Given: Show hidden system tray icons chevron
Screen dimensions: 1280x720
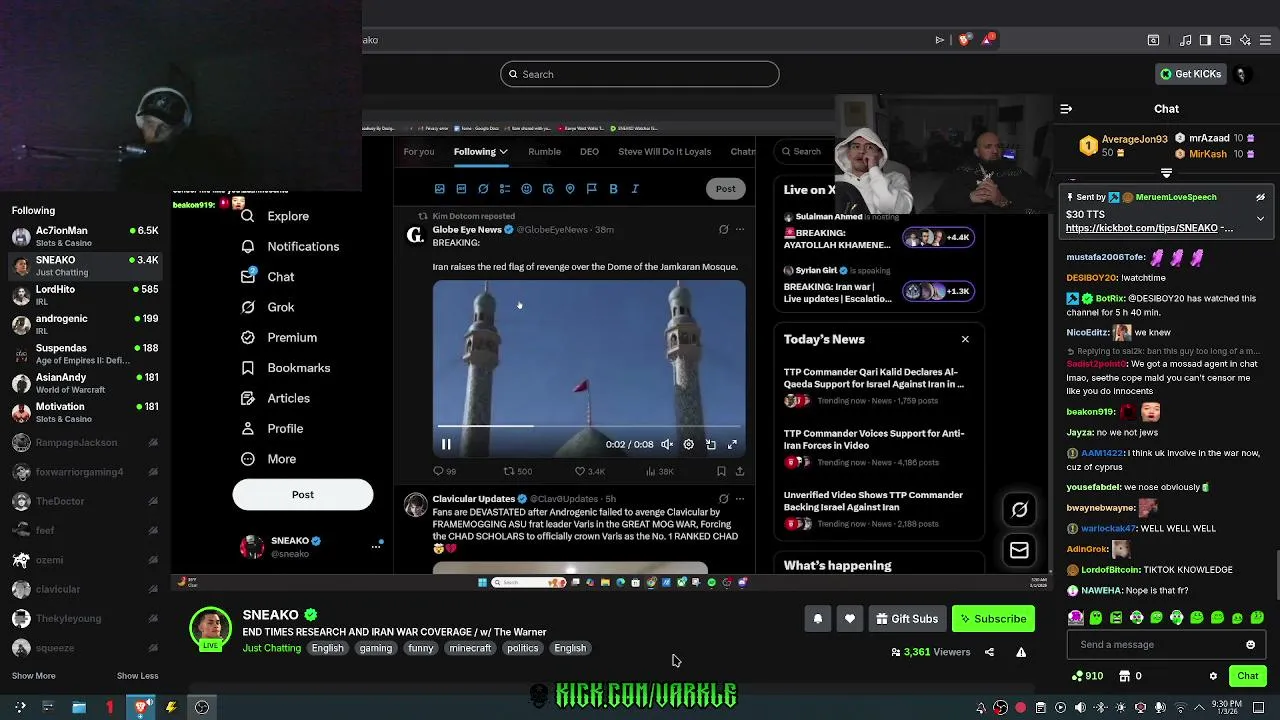Looking at the screenshot, I should [1200, 708].
